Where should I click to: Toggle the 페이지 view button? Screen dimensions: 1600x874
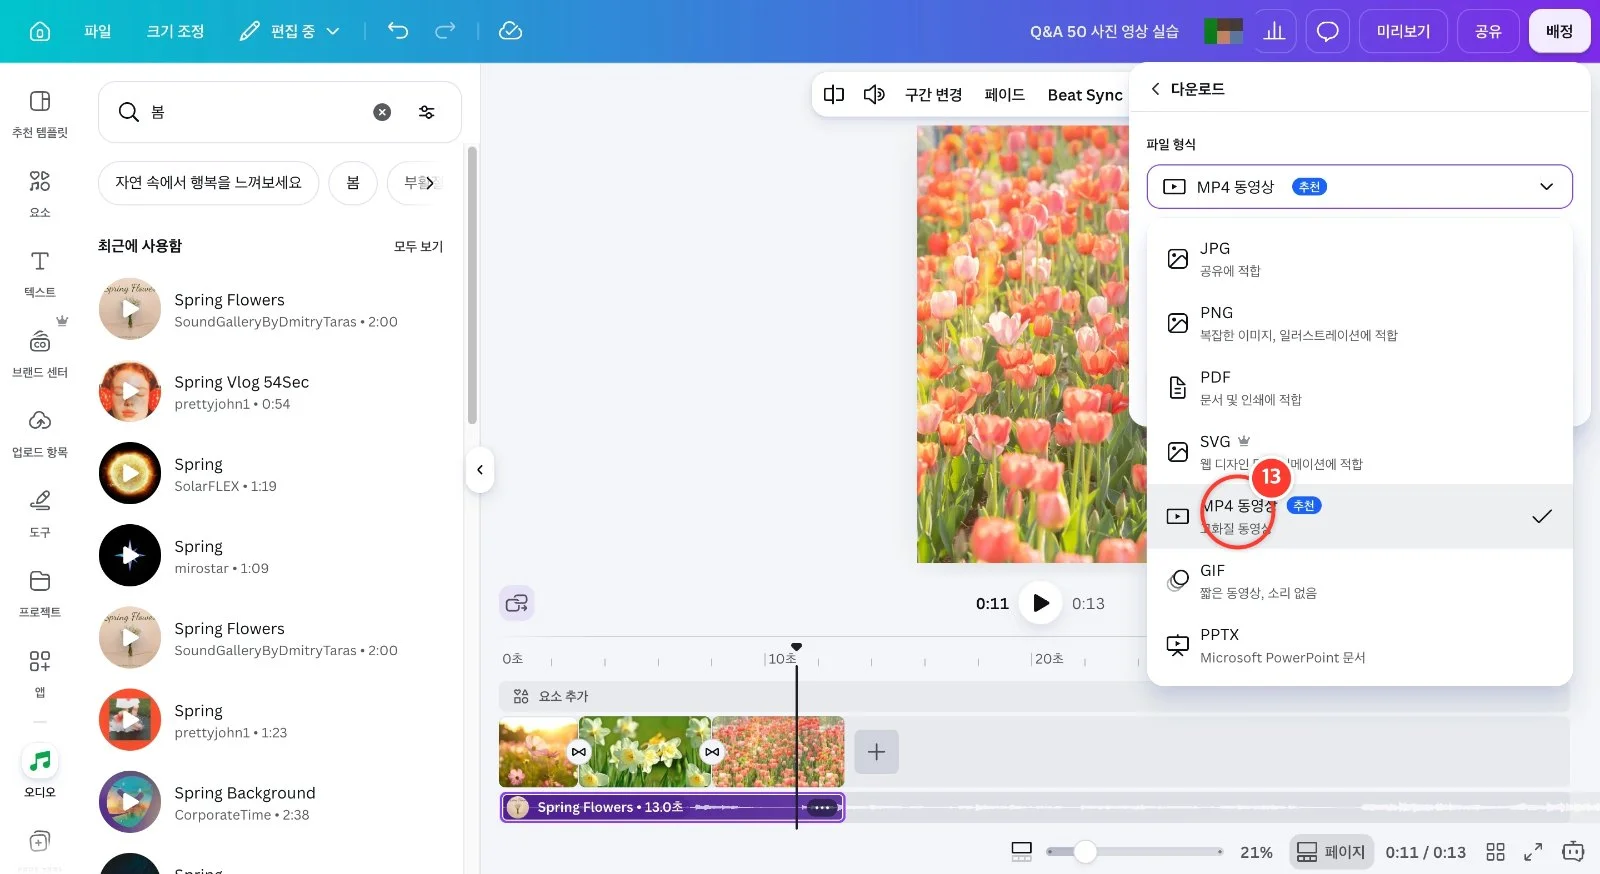coord(1331,852)
